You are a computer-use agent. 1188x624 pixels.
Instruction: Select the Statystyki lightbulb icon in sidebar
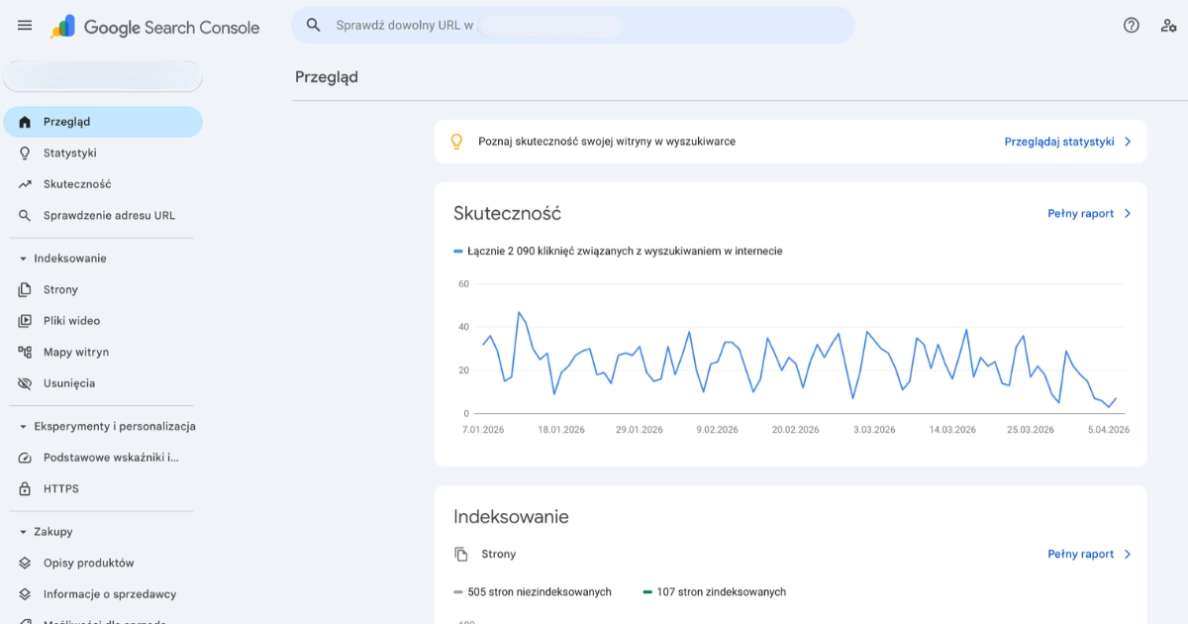pos(24,152)
